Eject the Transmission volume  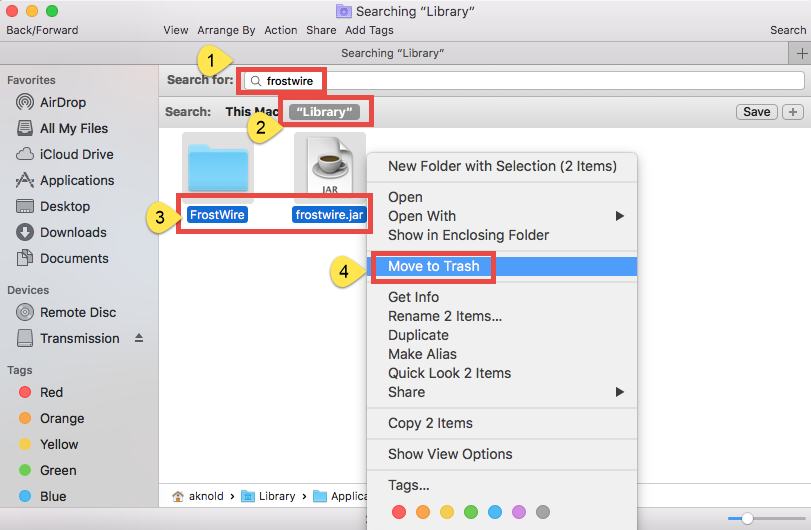[x=139, y=338]
